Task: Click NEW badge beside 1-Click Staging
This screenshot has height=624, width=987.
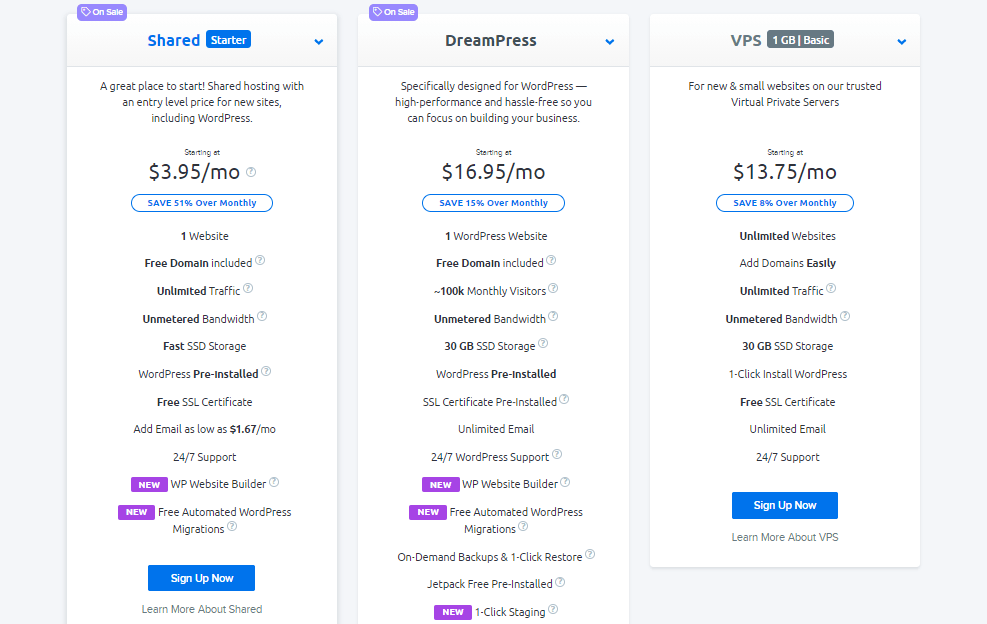Action: (x=453, y=612)
